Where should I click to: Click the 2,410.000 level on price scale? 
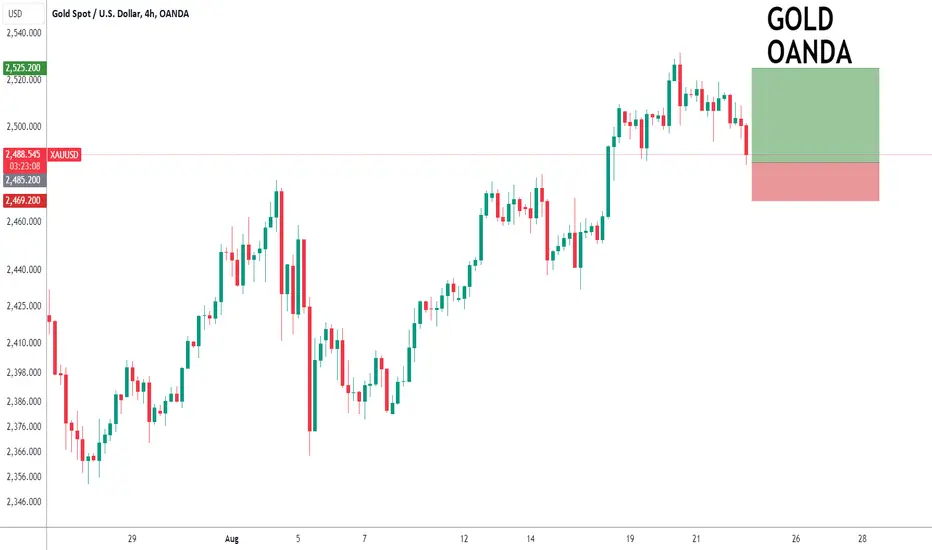pyautogui.click(x=24, y=343)
